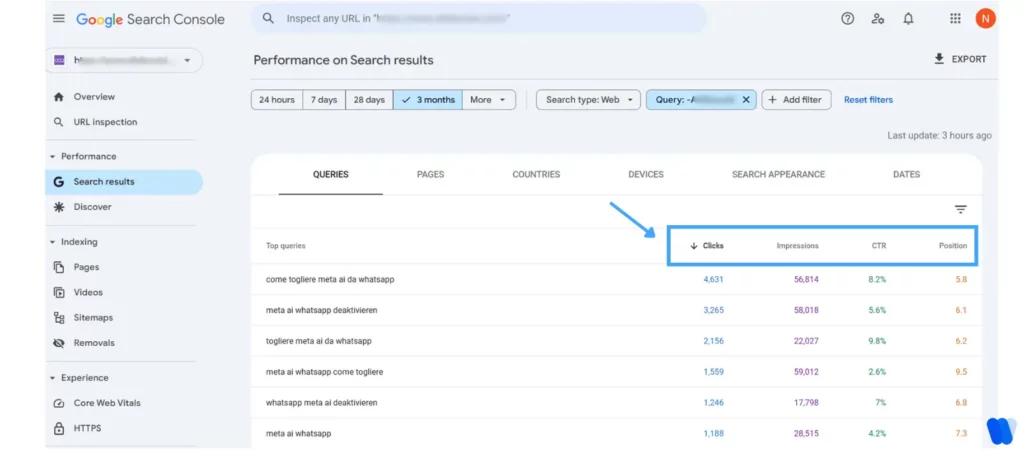Viewport: 1024px width, 451px height.
Task: Click query 'come togliere meta ai da whatsapp'
Action: pyautogui.click(x=330, y=279)
